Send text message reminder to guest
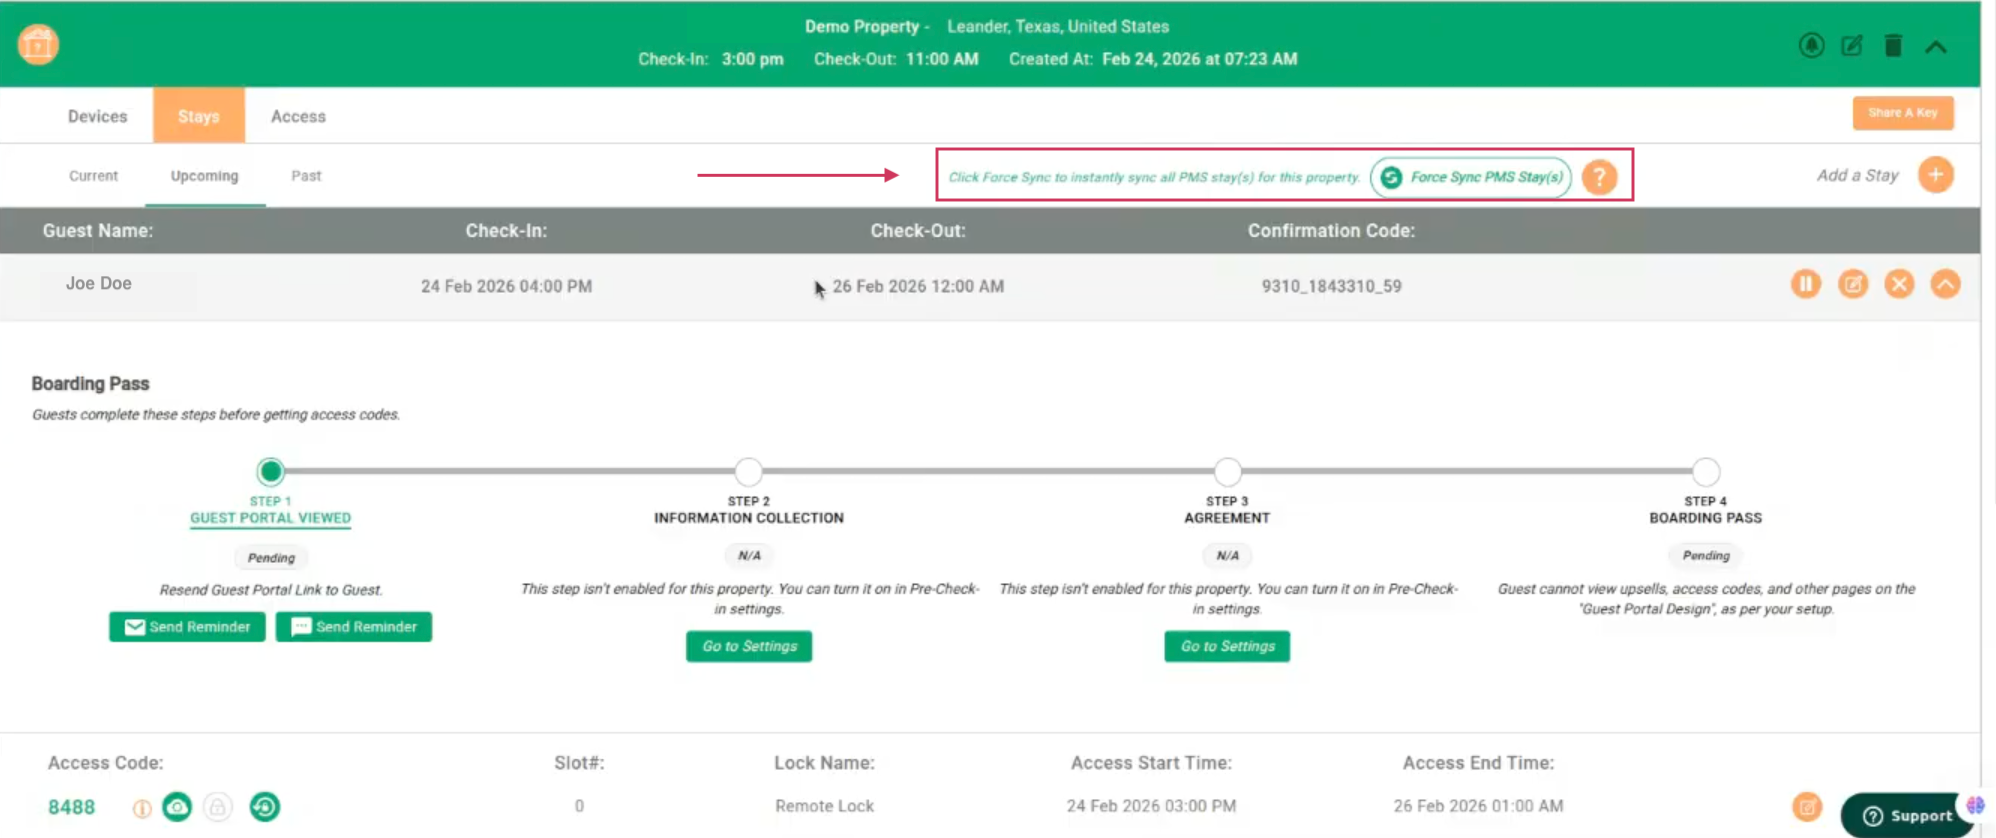Viewport: 1996px width, 838px height. click(x=354, y=627)
